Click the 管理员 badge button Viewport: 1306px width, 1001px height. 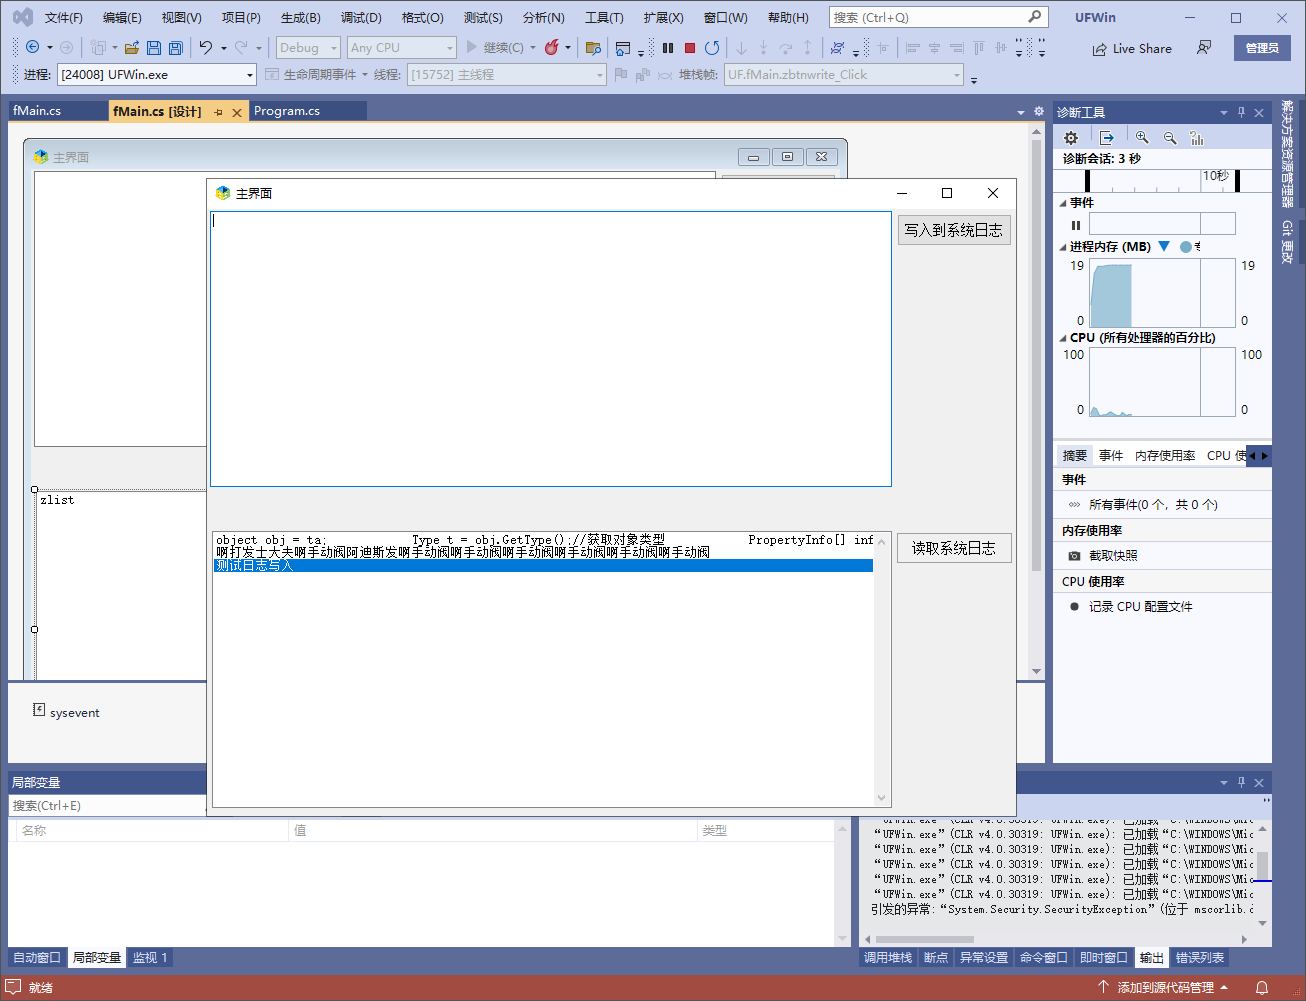[x=1262, y=48]
